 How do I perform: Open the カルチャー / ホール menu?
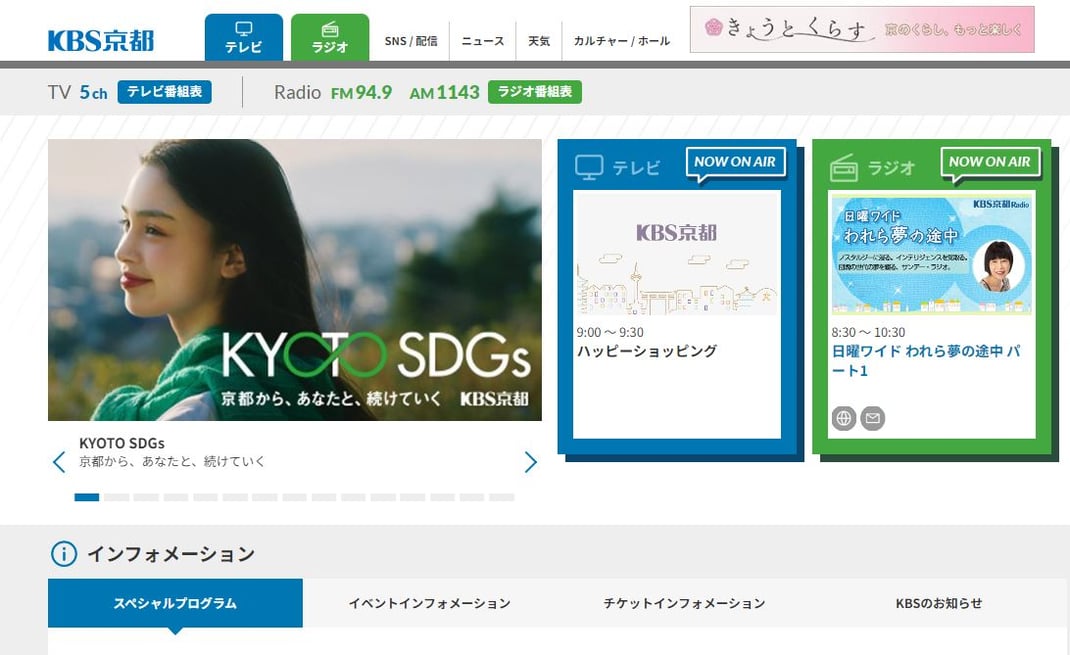coord(622,41)
